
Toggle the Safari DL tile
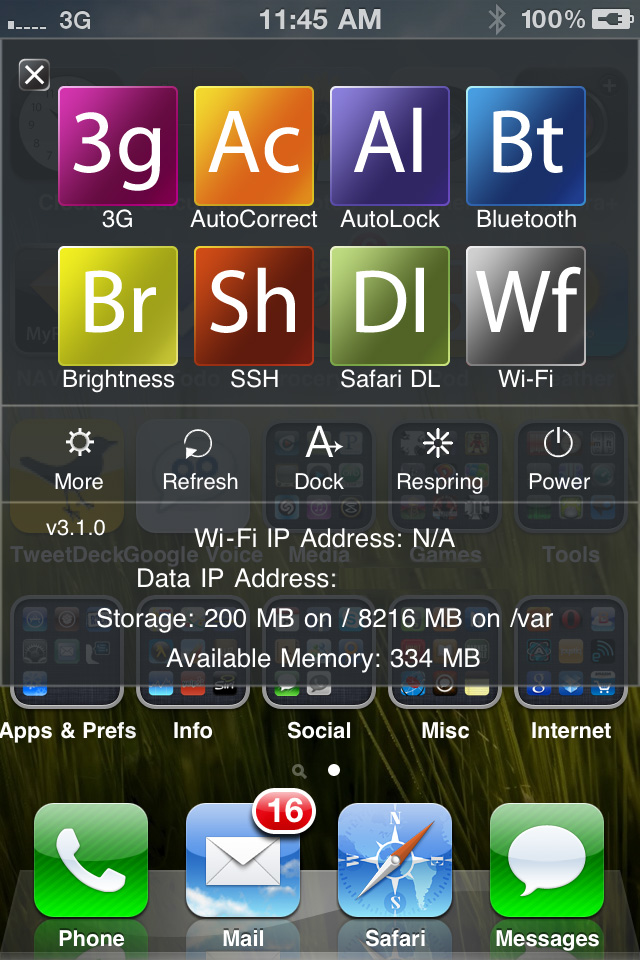[x=390, y=306]
